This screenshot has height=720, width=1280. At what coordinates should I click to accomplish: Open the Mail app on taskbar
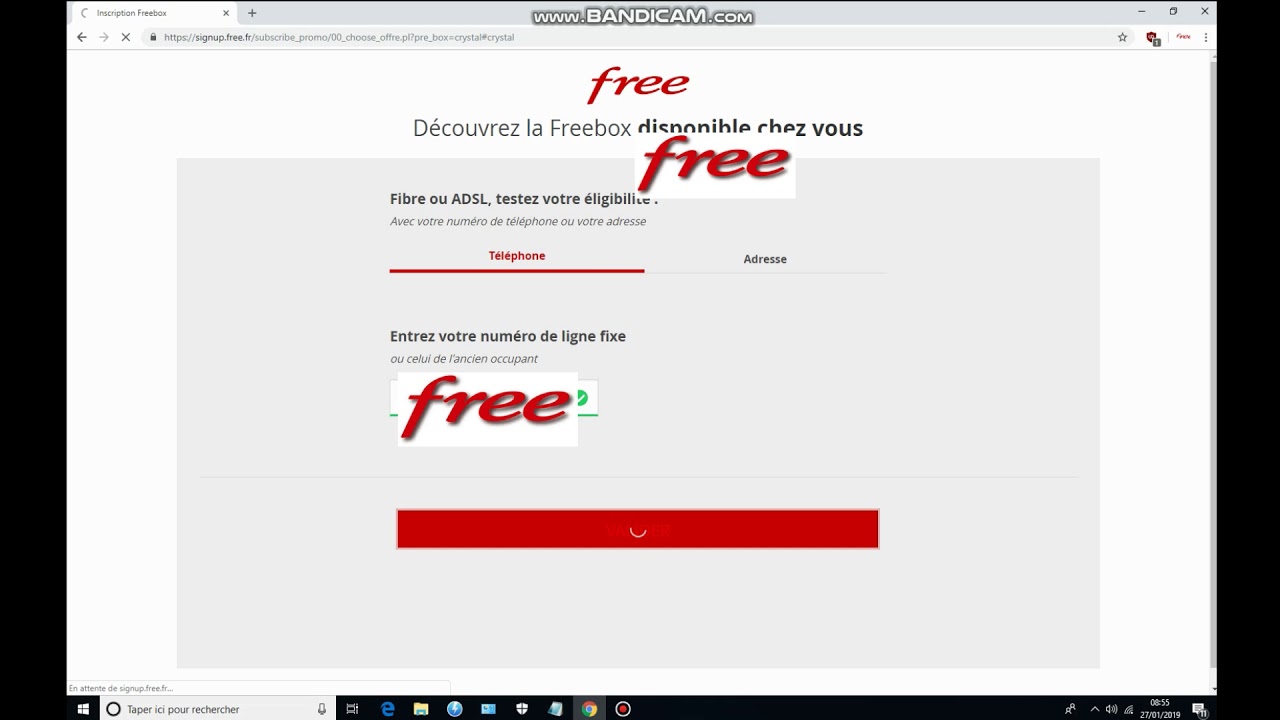coord(488,709)
